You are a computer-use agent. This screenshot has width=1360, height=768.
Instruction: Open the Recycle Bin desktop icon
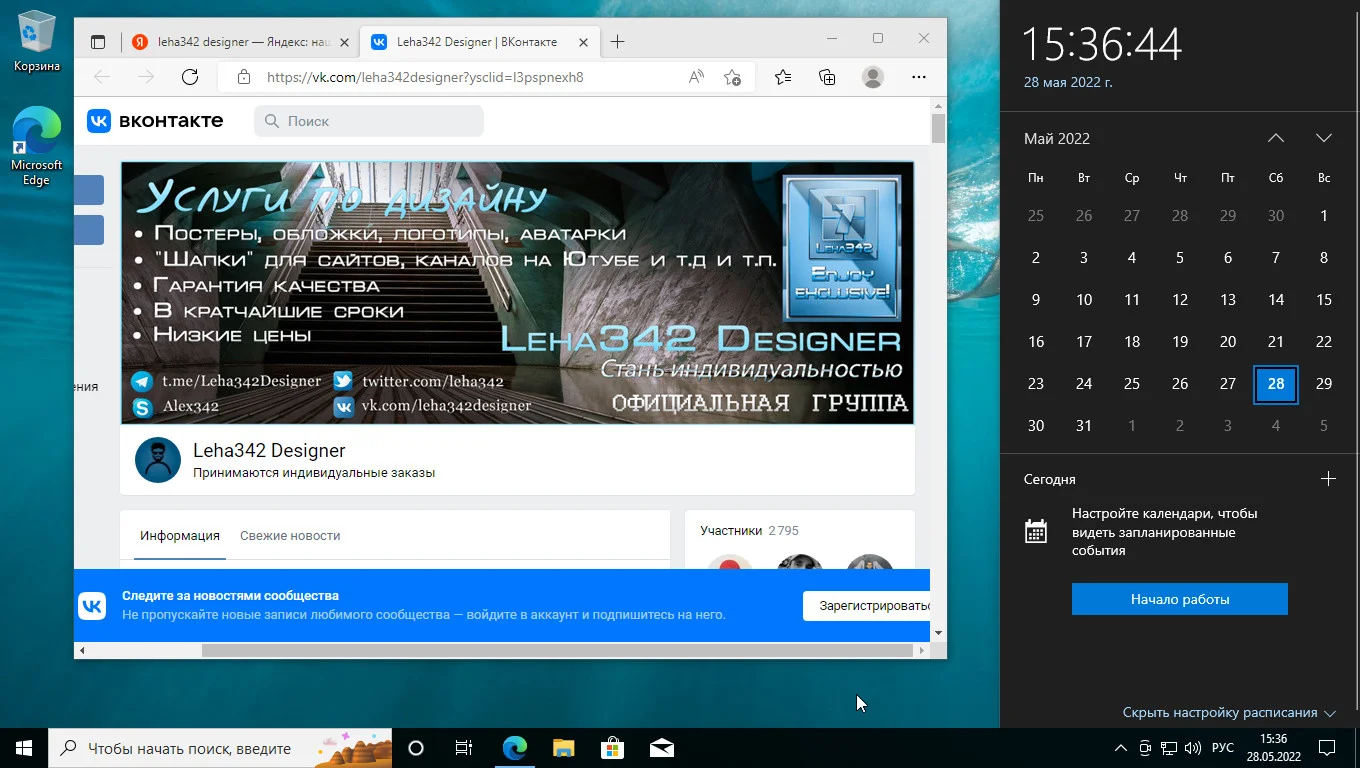point(37,41)
